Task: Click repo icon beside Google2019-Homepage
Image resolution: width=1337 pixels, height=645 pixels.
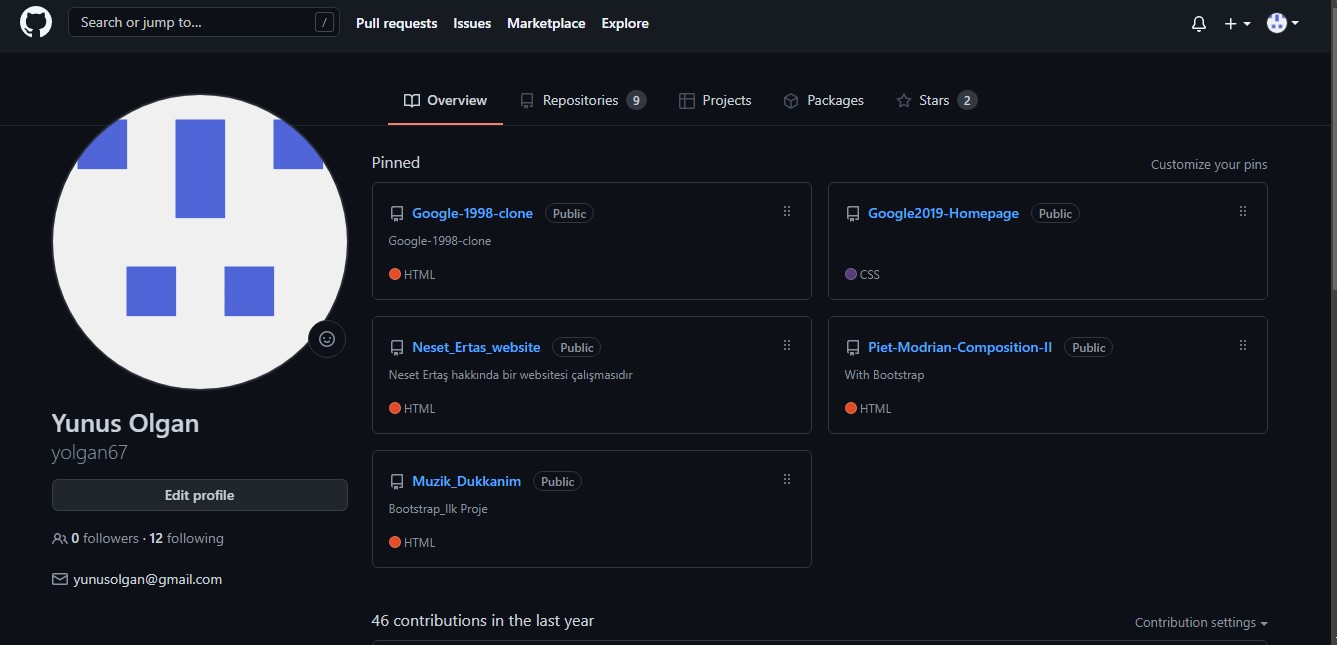Action: pyautogui.click(x=853, y=214)
